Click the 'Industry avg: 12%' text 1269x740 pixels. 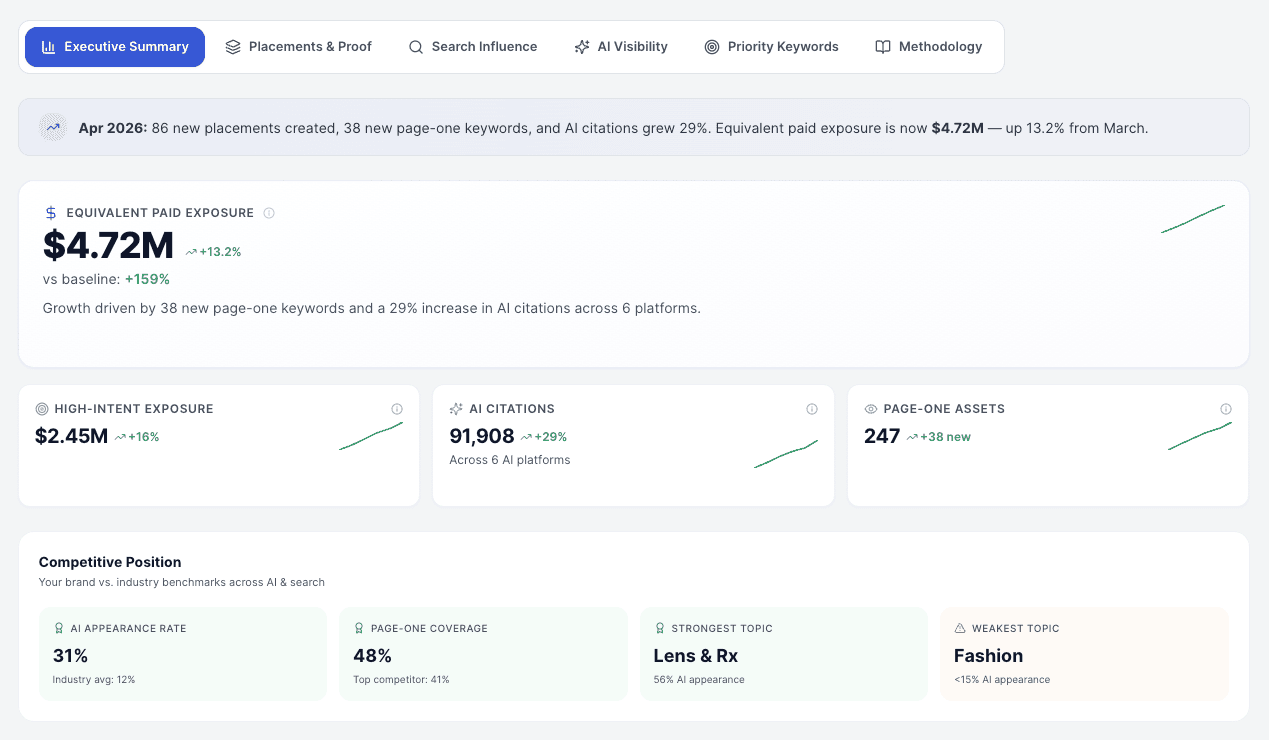[94, 680]
